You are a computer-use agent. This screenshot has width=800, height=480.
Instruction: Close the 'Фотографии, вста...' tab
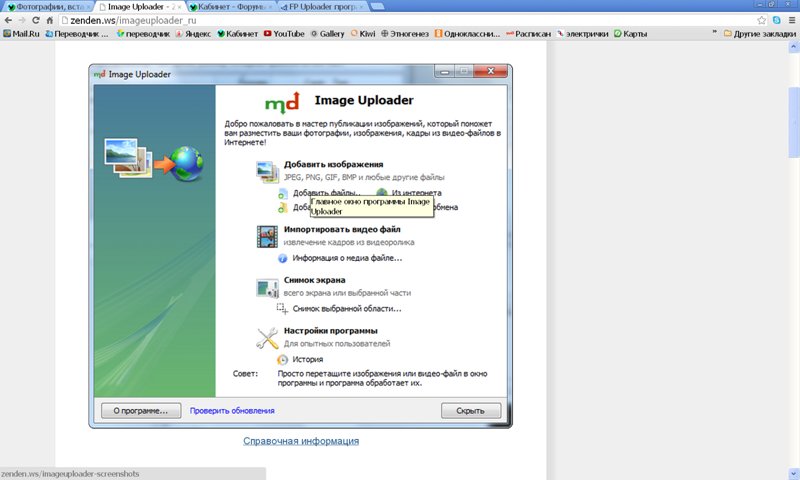[88, 7]
